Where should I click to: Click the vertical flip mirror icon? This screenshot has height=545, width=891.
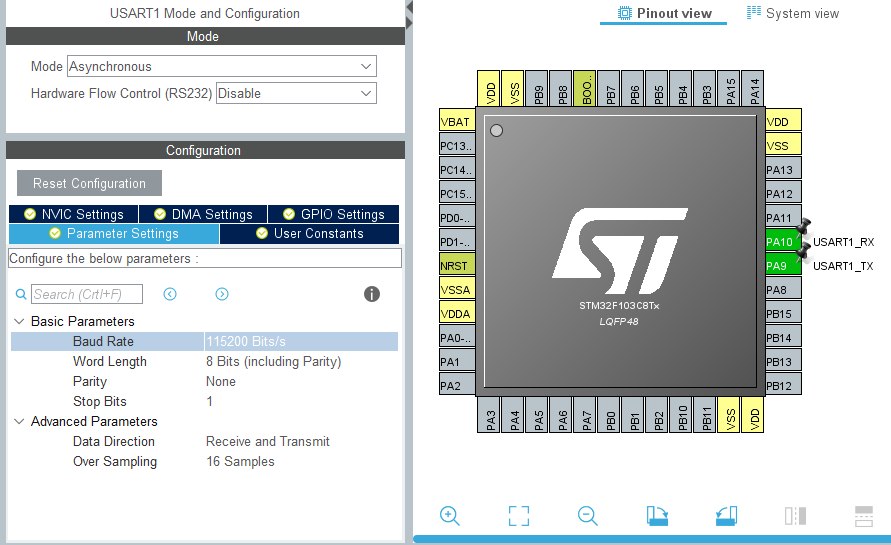tap(796, 515)
